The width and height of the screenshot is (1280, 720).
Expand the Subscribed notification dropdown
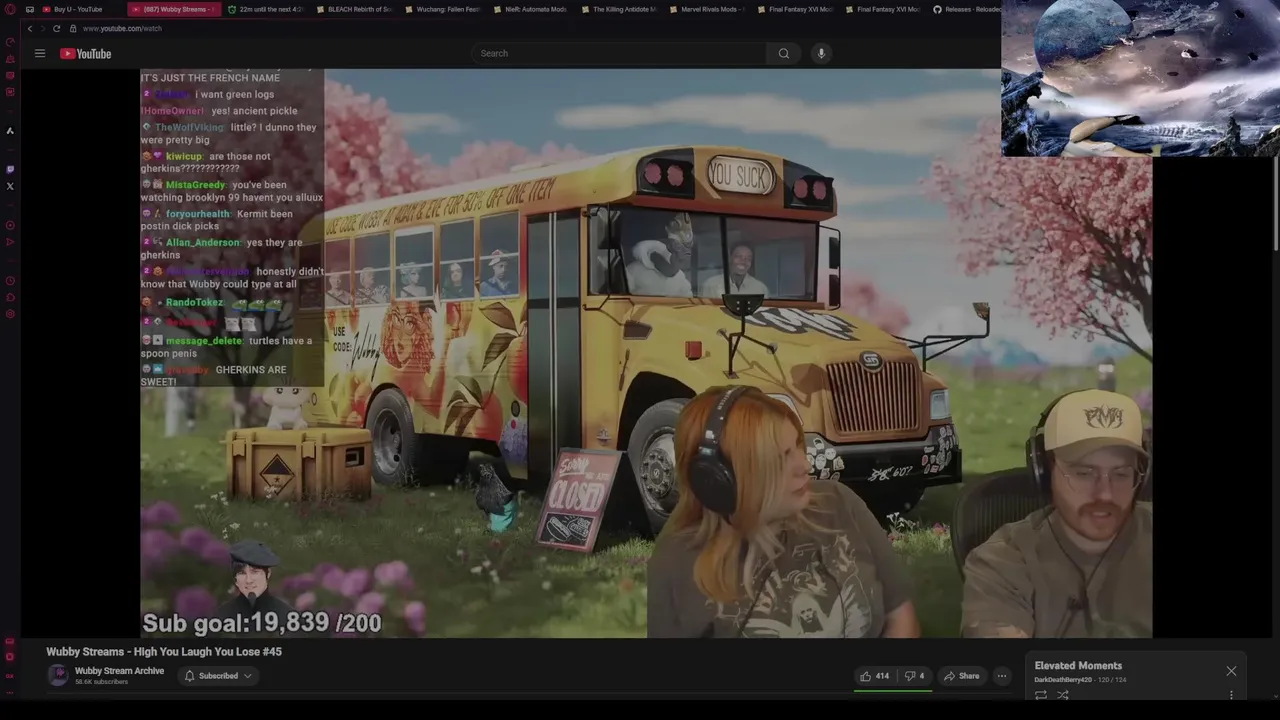pos(218,676)
